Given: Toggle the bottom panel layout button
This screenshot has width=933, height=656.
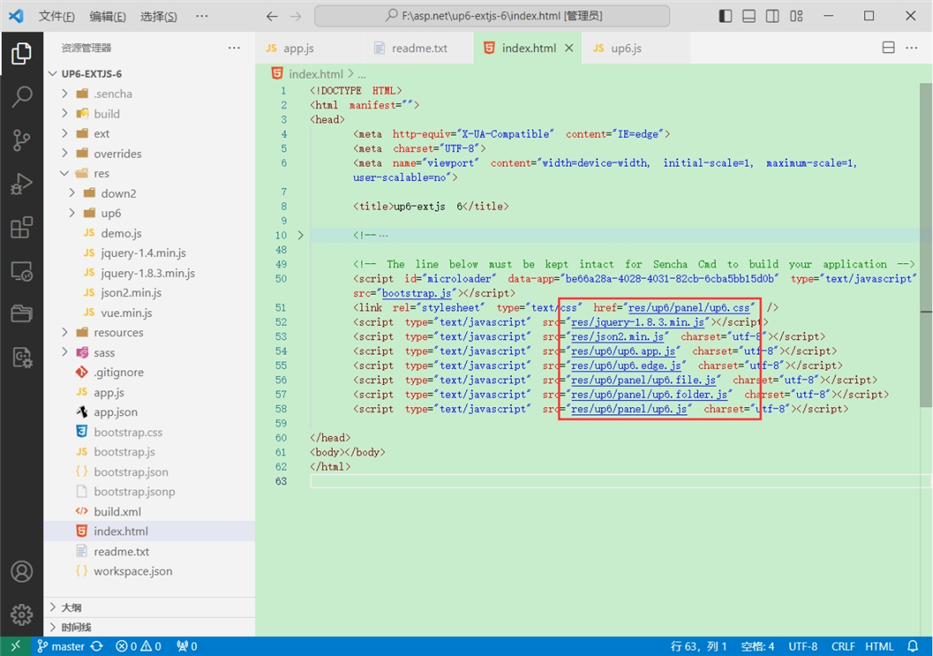Looking at the screenshot, I should click(x=749, y=17).
